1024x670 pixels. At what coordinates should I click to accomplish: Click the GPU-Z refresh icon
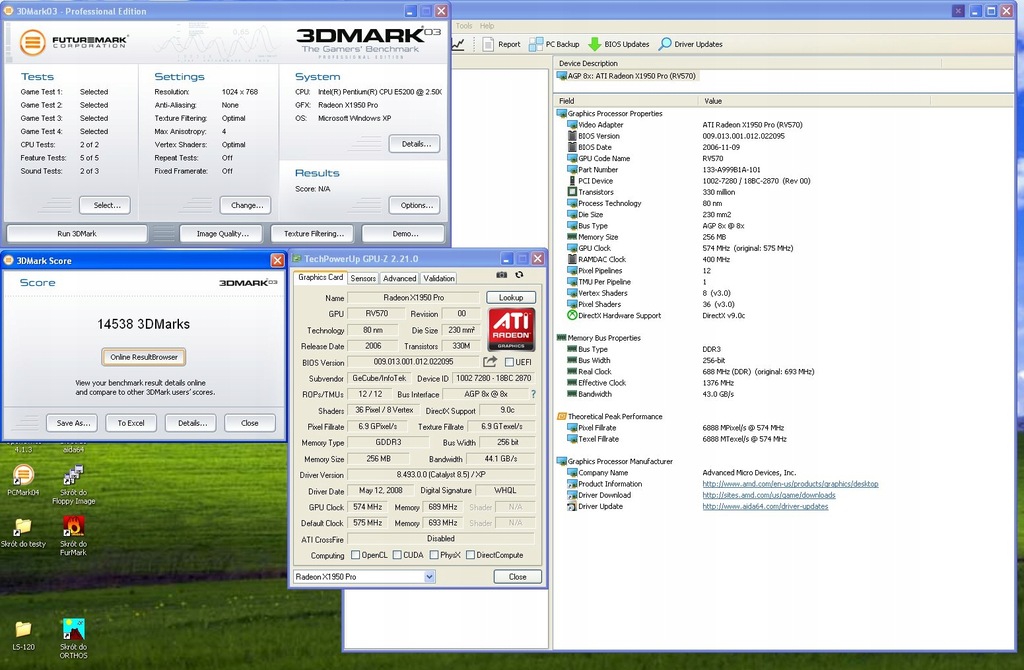[519, 275]
